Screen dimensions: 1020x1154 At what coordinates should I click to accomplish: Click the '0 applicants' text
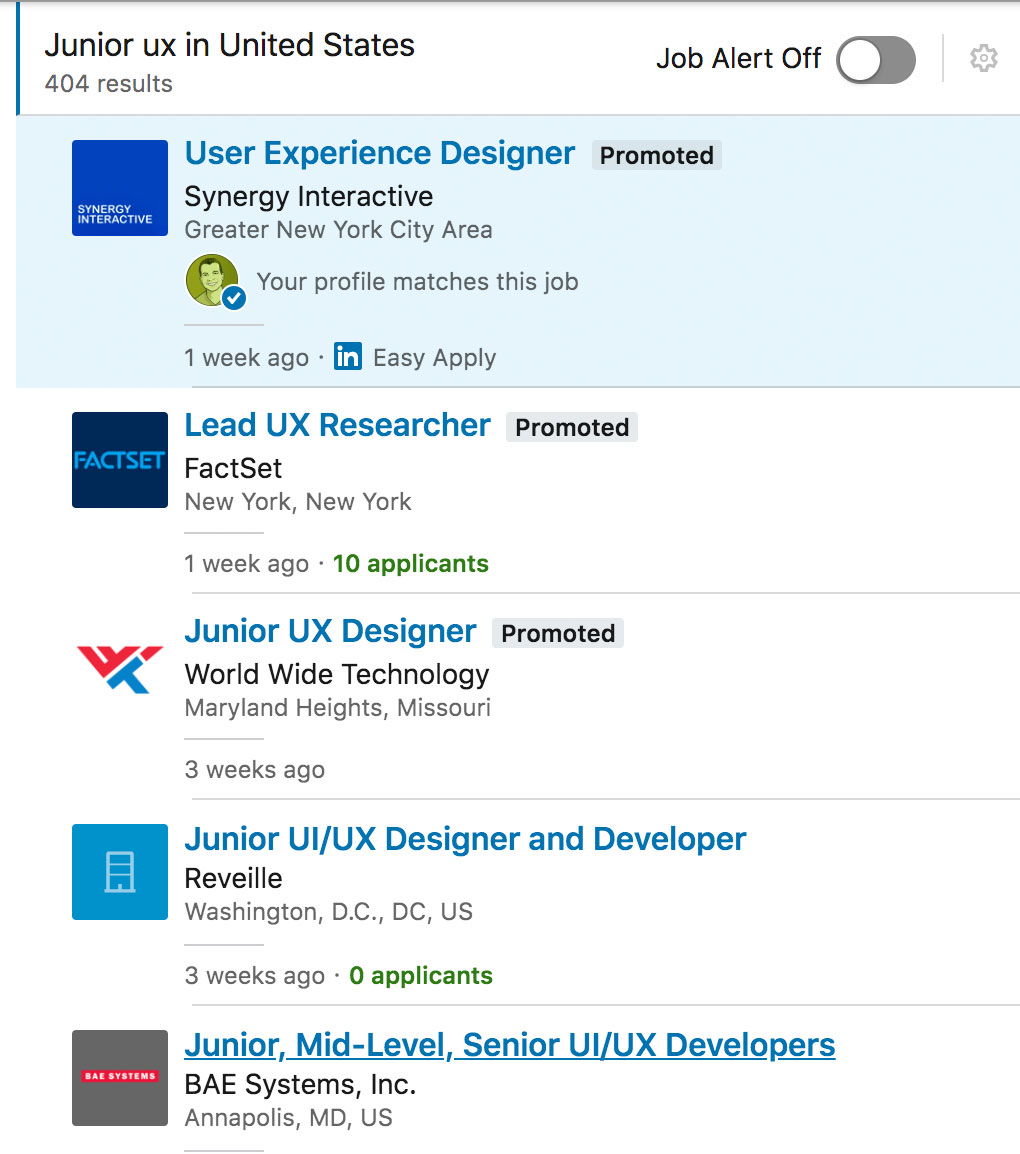[421, 976]
